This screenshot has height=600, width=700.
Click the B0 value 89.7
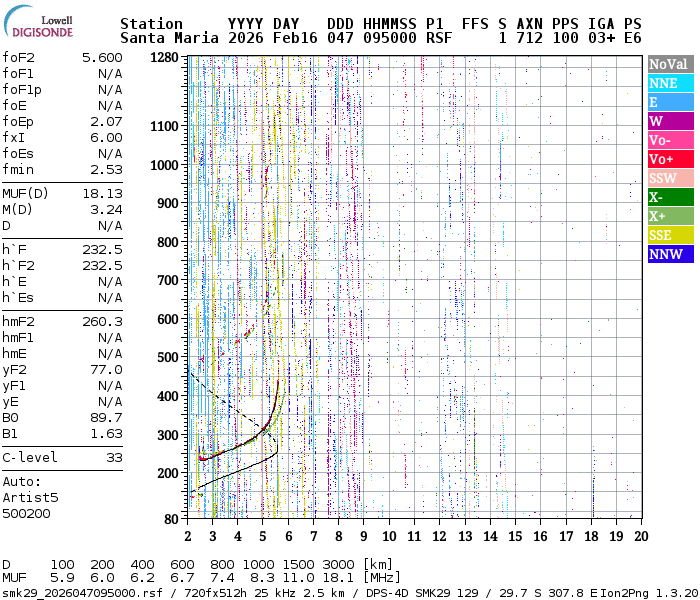[106, 417]
